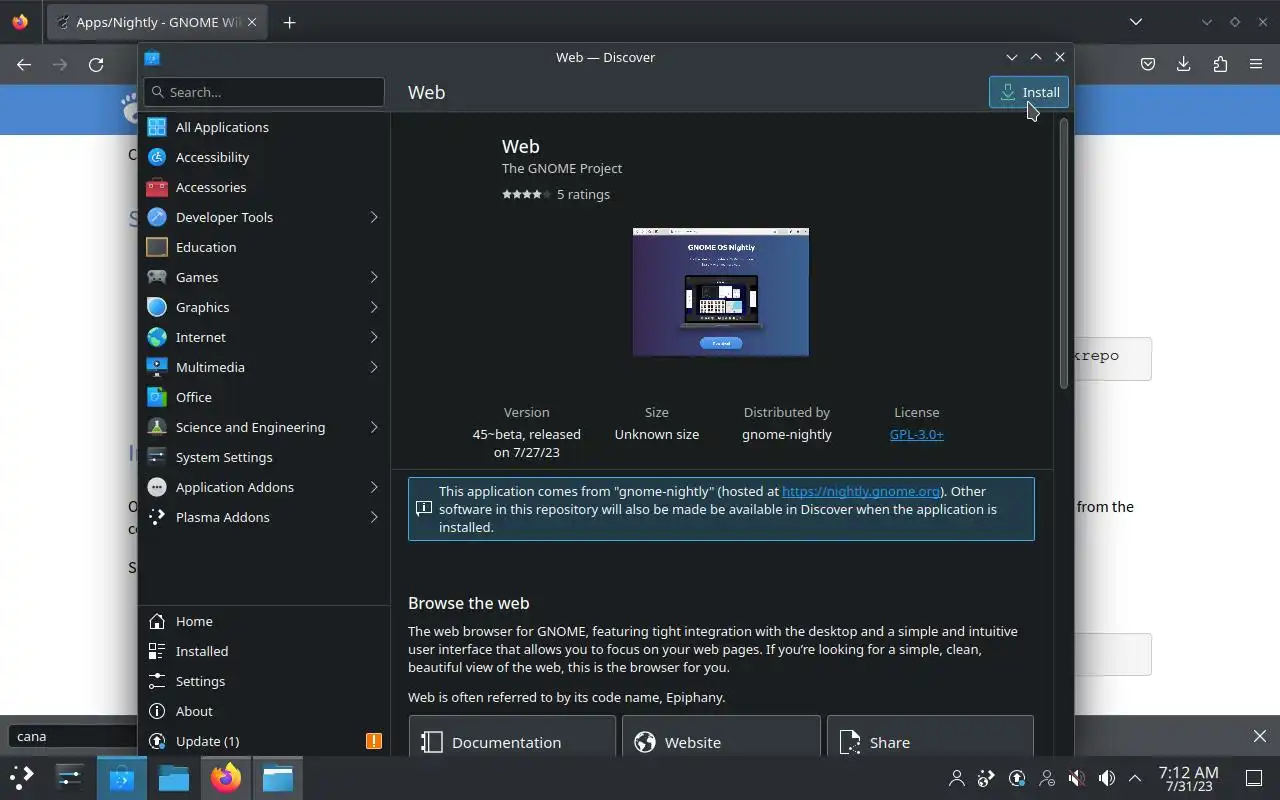This screenshot has height=800, width=1280.
Task: Select the Games category row
Action: click(x=264, y=277)
